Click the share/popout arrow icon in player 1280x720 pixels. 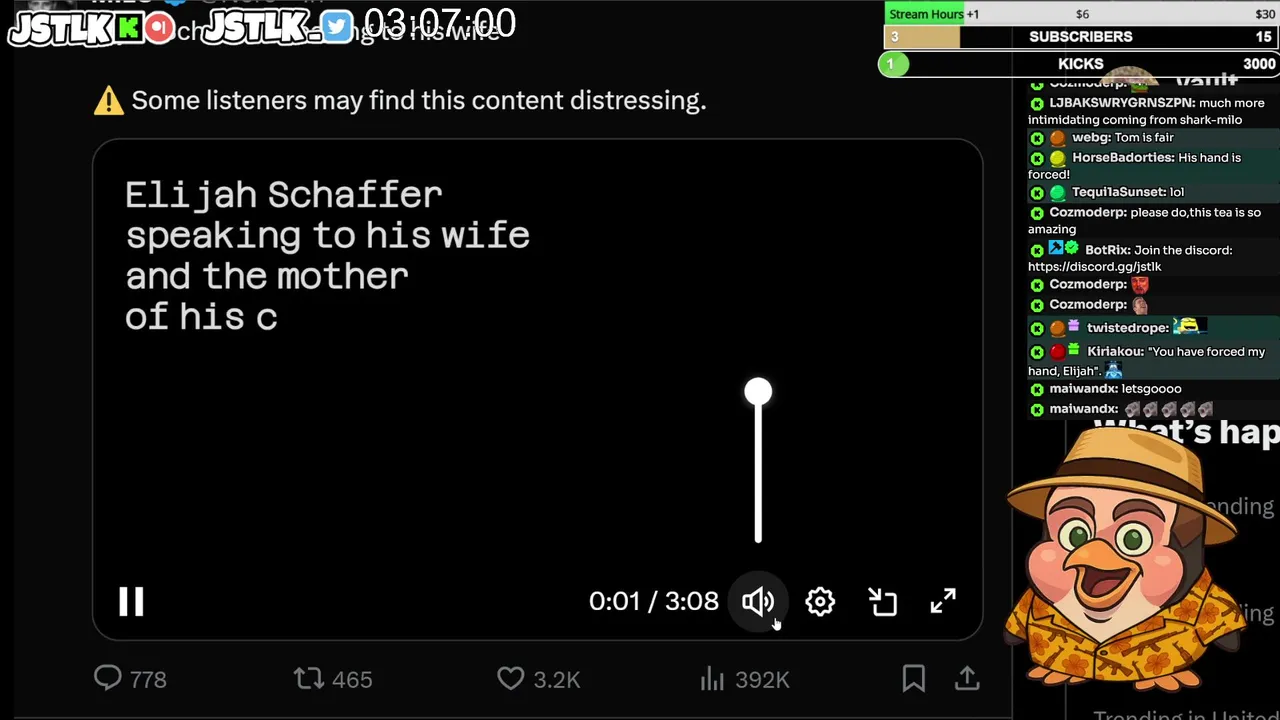point(882,601)
